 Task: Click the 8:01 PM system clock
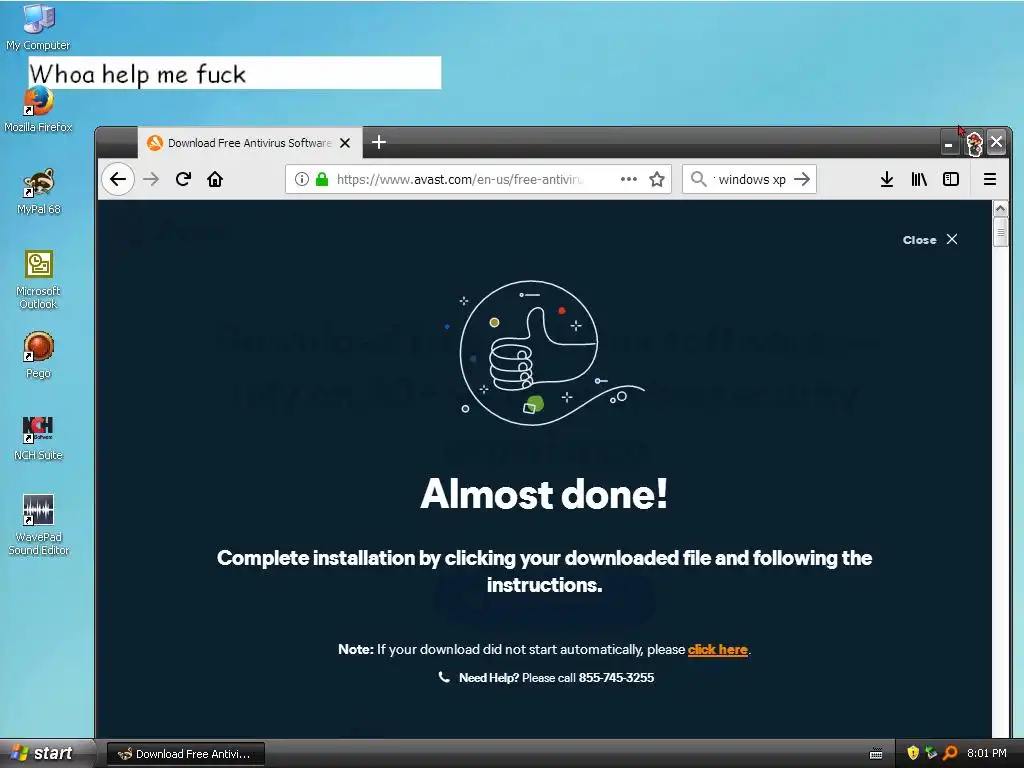pos(987,754)
